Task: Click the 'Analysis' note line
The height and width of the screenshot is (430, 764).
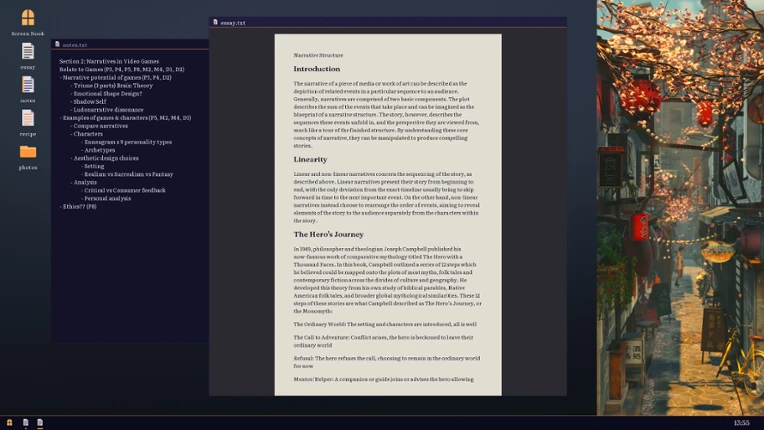Action: (83, 182)
